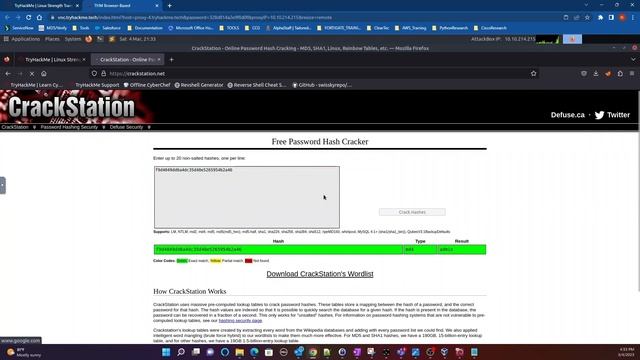
Task: Open the PythonResearch bookmark folder
Action: 450,28
